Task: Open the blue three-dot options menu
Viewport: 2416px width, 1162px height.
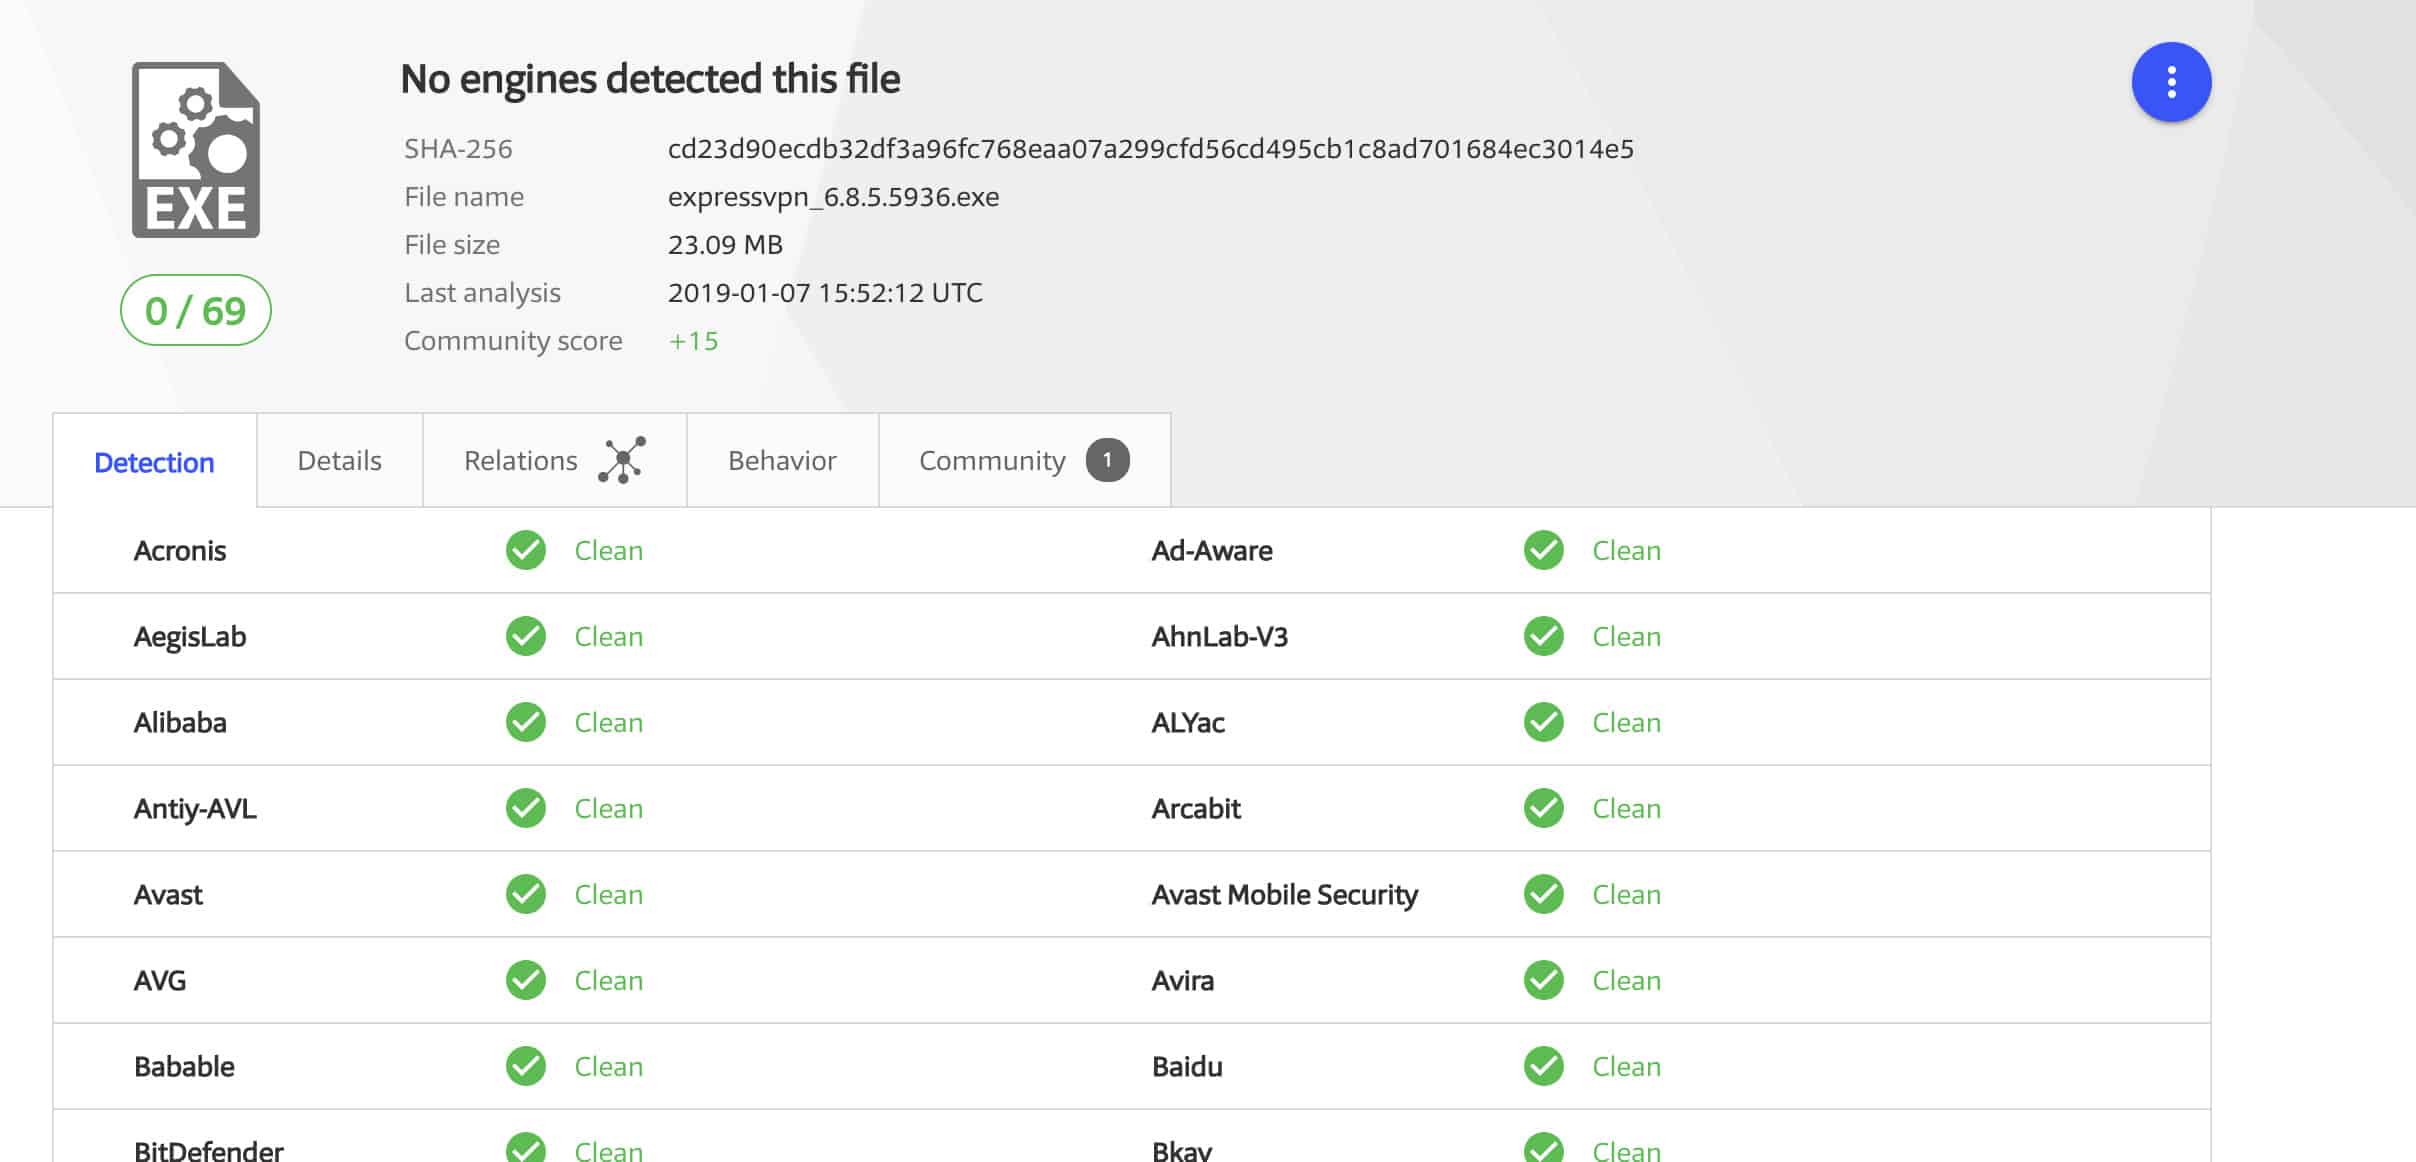Action: click(2171, 82)
